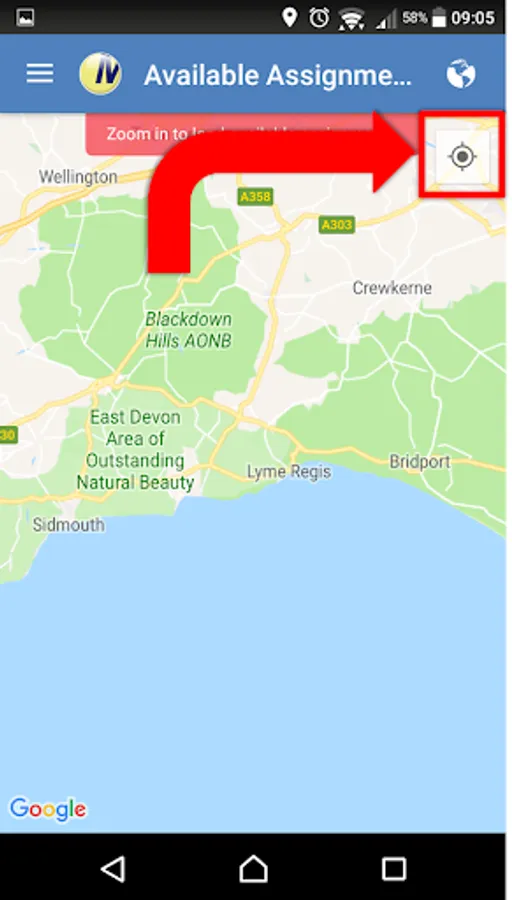Tap the Android back navigation button

point(113,869)
